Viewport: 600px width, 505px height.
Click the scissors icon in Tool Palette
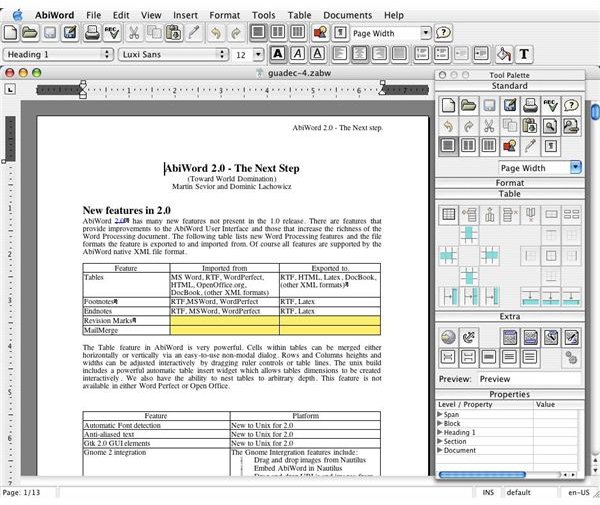click(x=489, y=126)
